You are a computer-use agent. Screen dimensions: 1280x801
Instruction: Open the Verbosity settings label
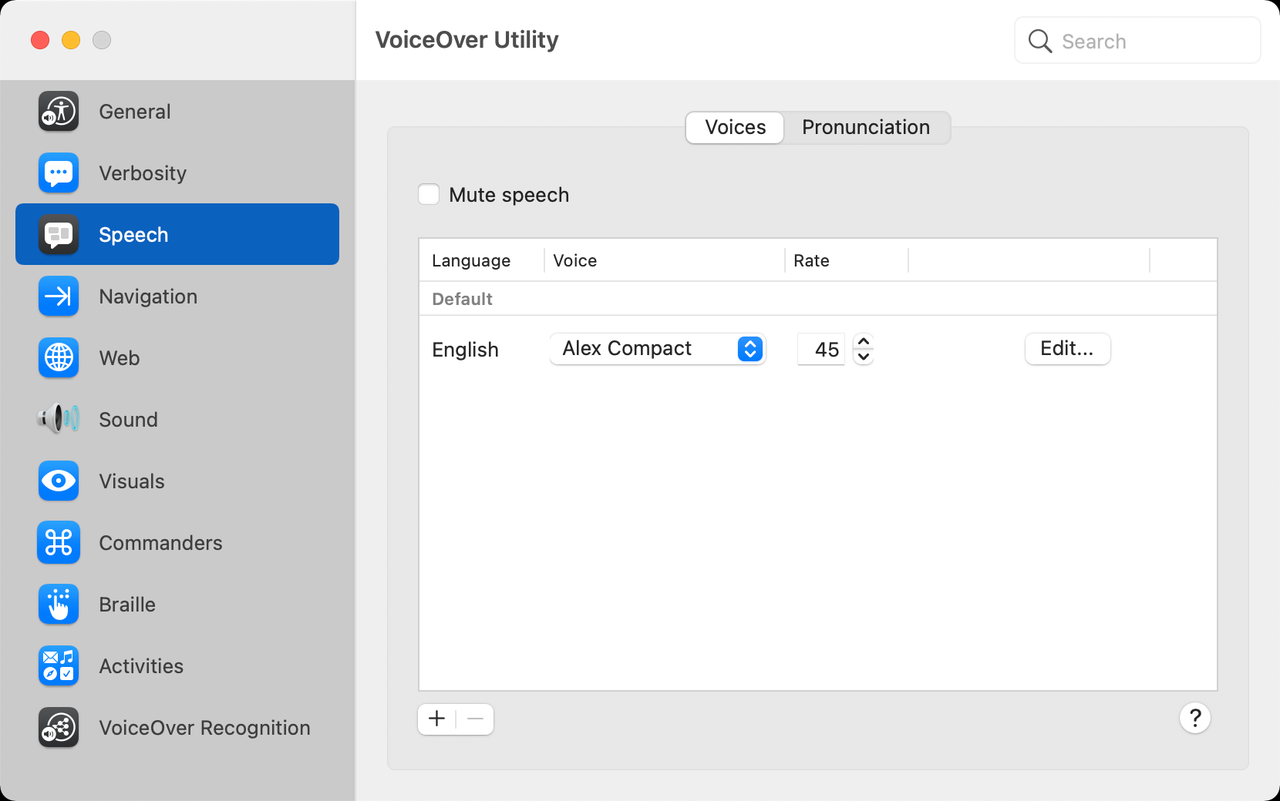(143, 173)
